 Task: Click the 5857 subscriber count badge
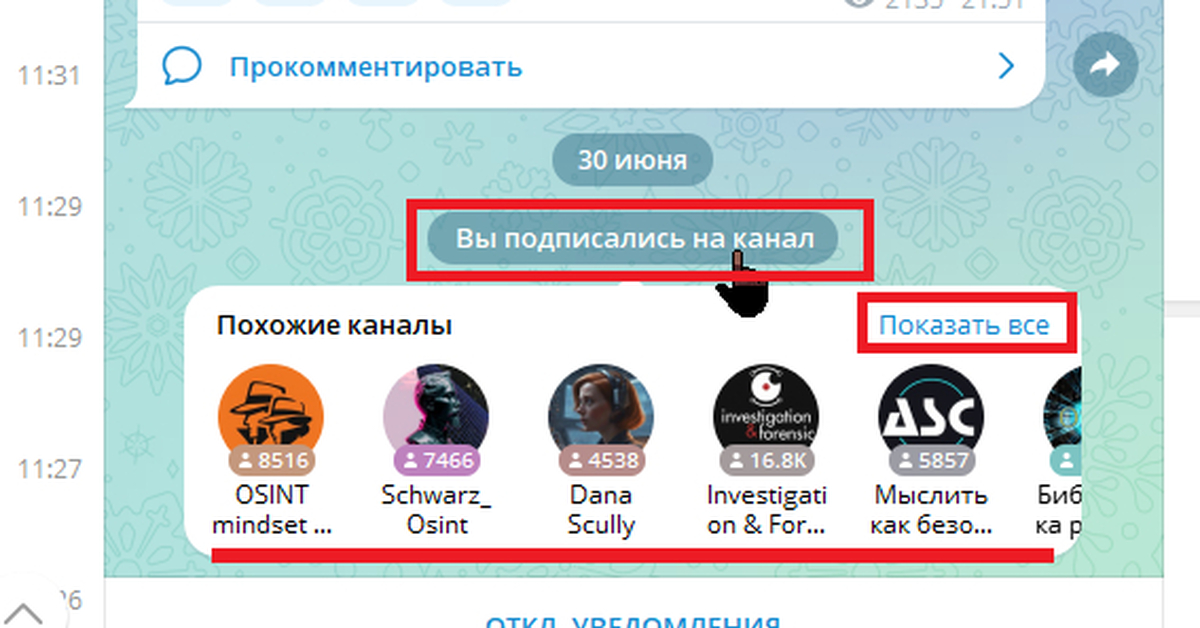click(931, 461)
